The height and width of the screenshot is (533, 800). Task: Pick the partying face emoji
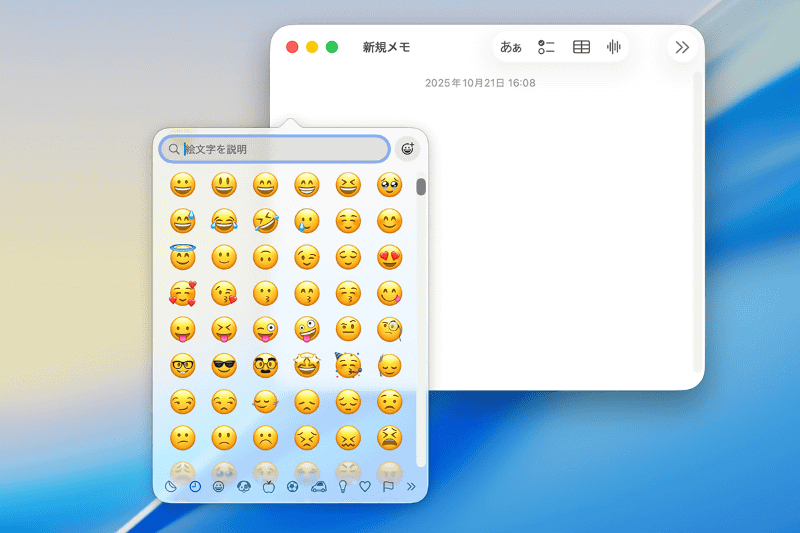pyautogui.click(x=348, y=365)
